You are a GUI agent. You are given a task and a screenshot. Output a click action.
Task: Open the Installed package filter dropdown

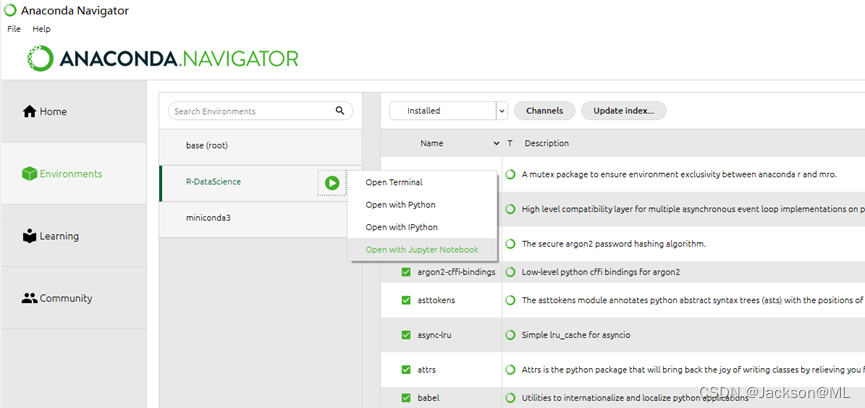tap(448, 111)
